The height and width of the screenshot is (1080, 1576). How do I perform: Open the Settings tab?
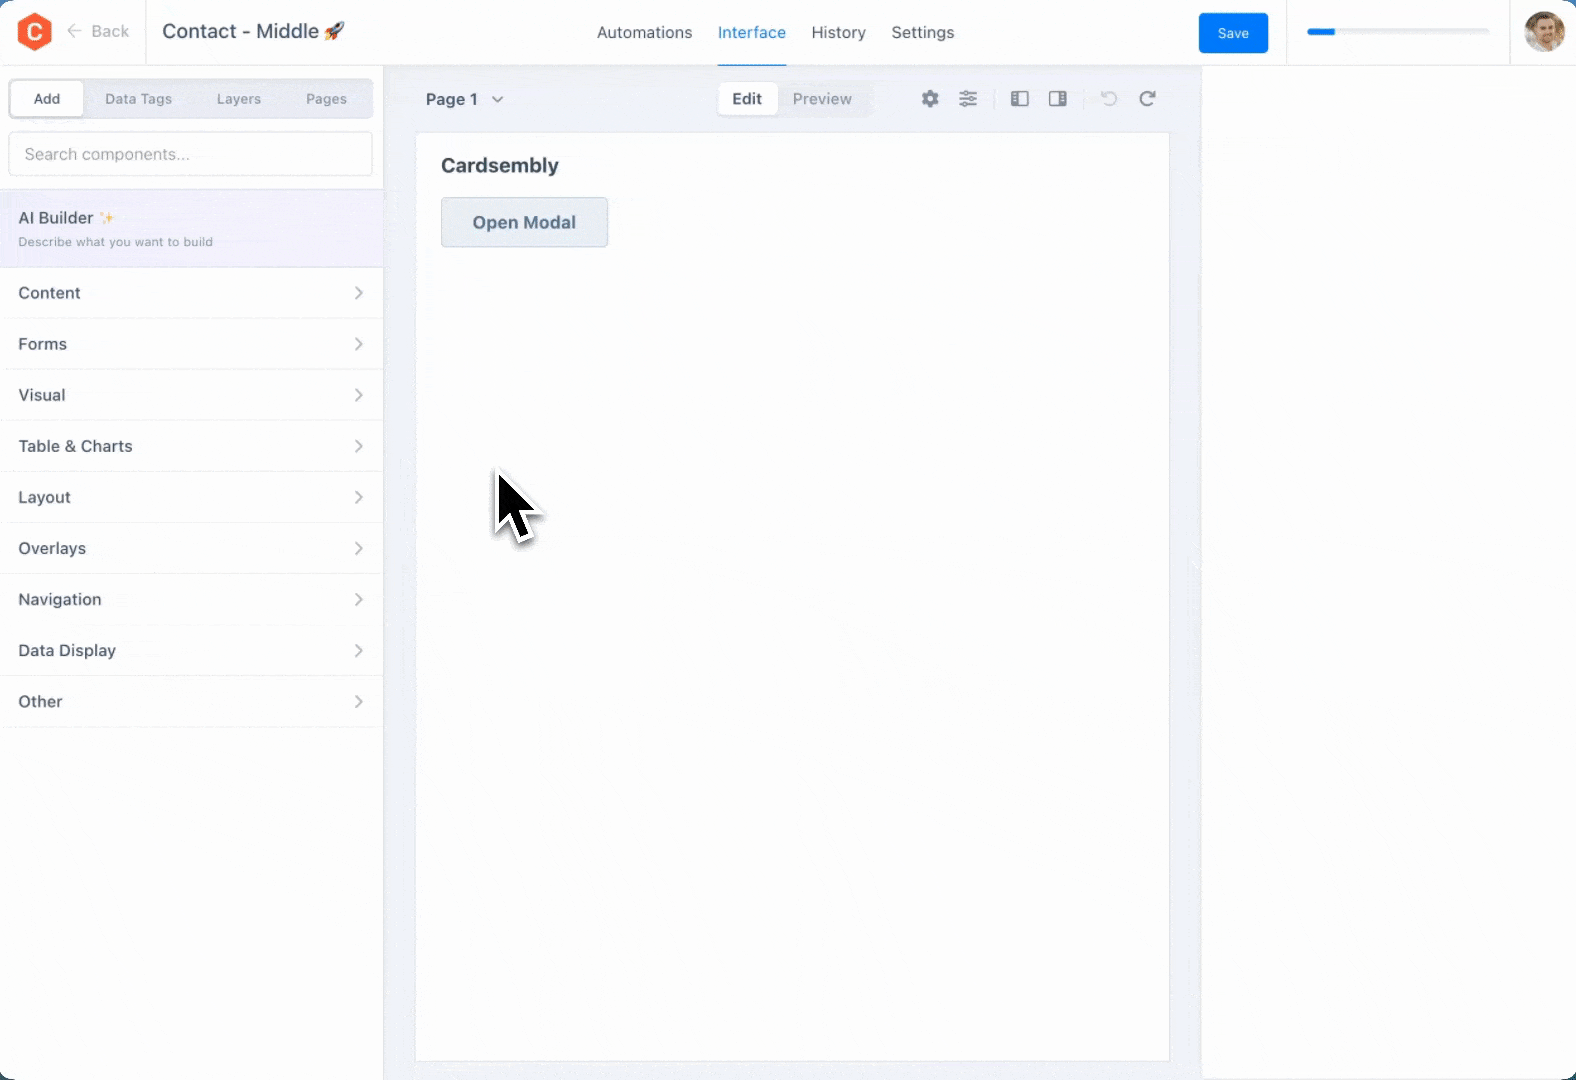922,32
